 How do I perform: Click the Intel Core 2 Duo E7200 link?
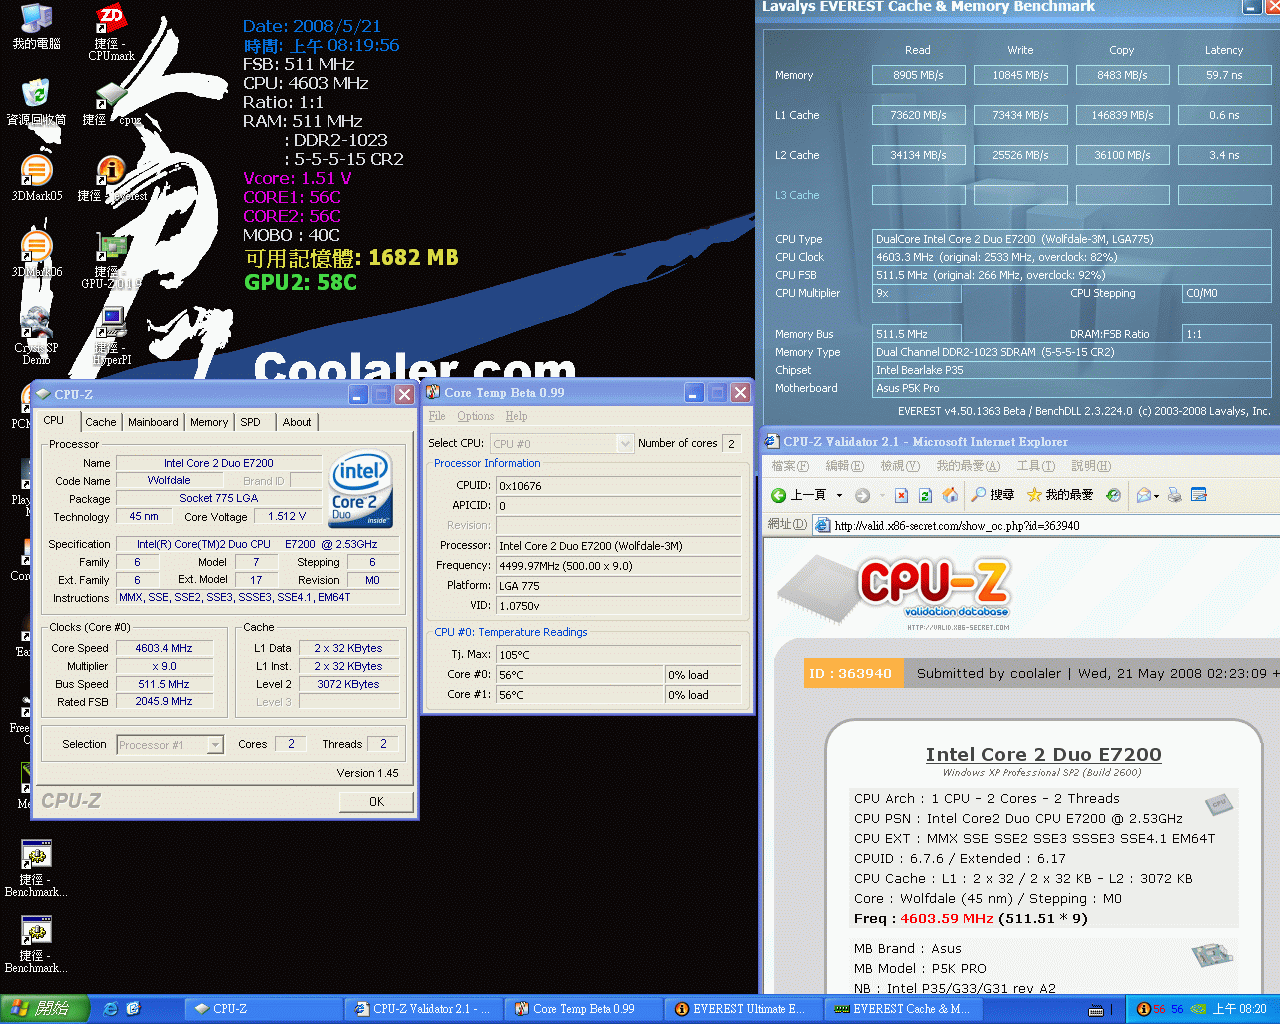[x=1043, y=754]
